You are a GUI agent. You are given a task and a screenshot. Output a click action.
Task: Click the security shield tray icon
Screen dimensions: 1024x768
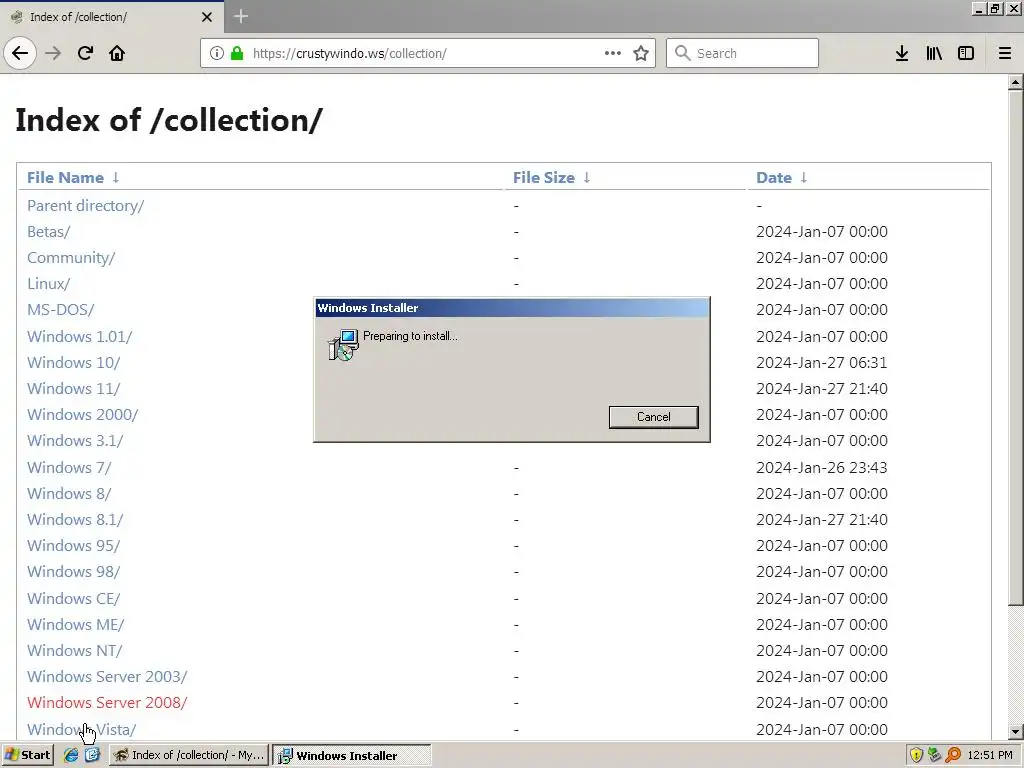pos(916,756)
